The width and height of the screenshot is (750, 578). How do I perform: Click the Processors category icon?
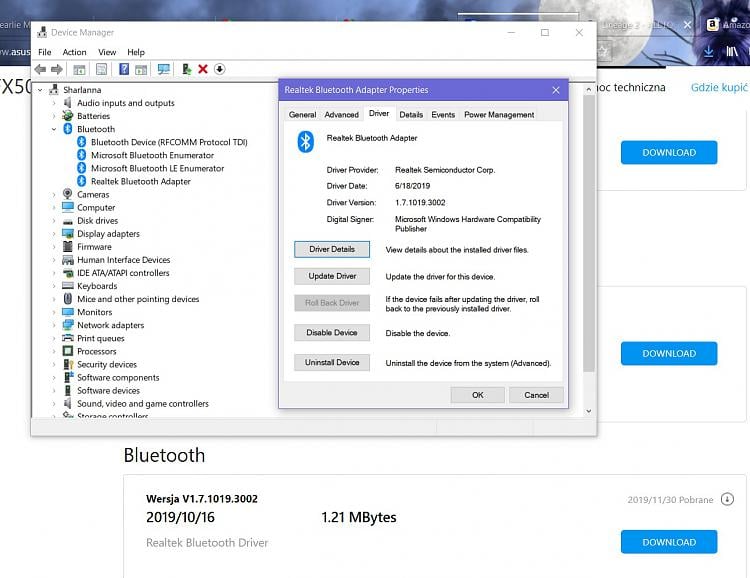click(68, 351)
